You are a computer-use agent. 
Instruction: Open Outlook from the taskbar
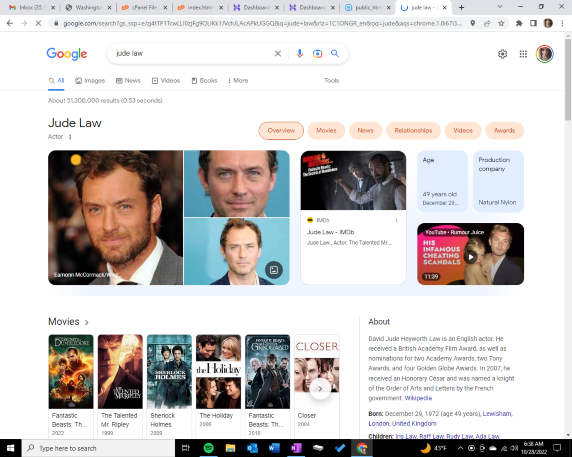[x=252, y=448]
